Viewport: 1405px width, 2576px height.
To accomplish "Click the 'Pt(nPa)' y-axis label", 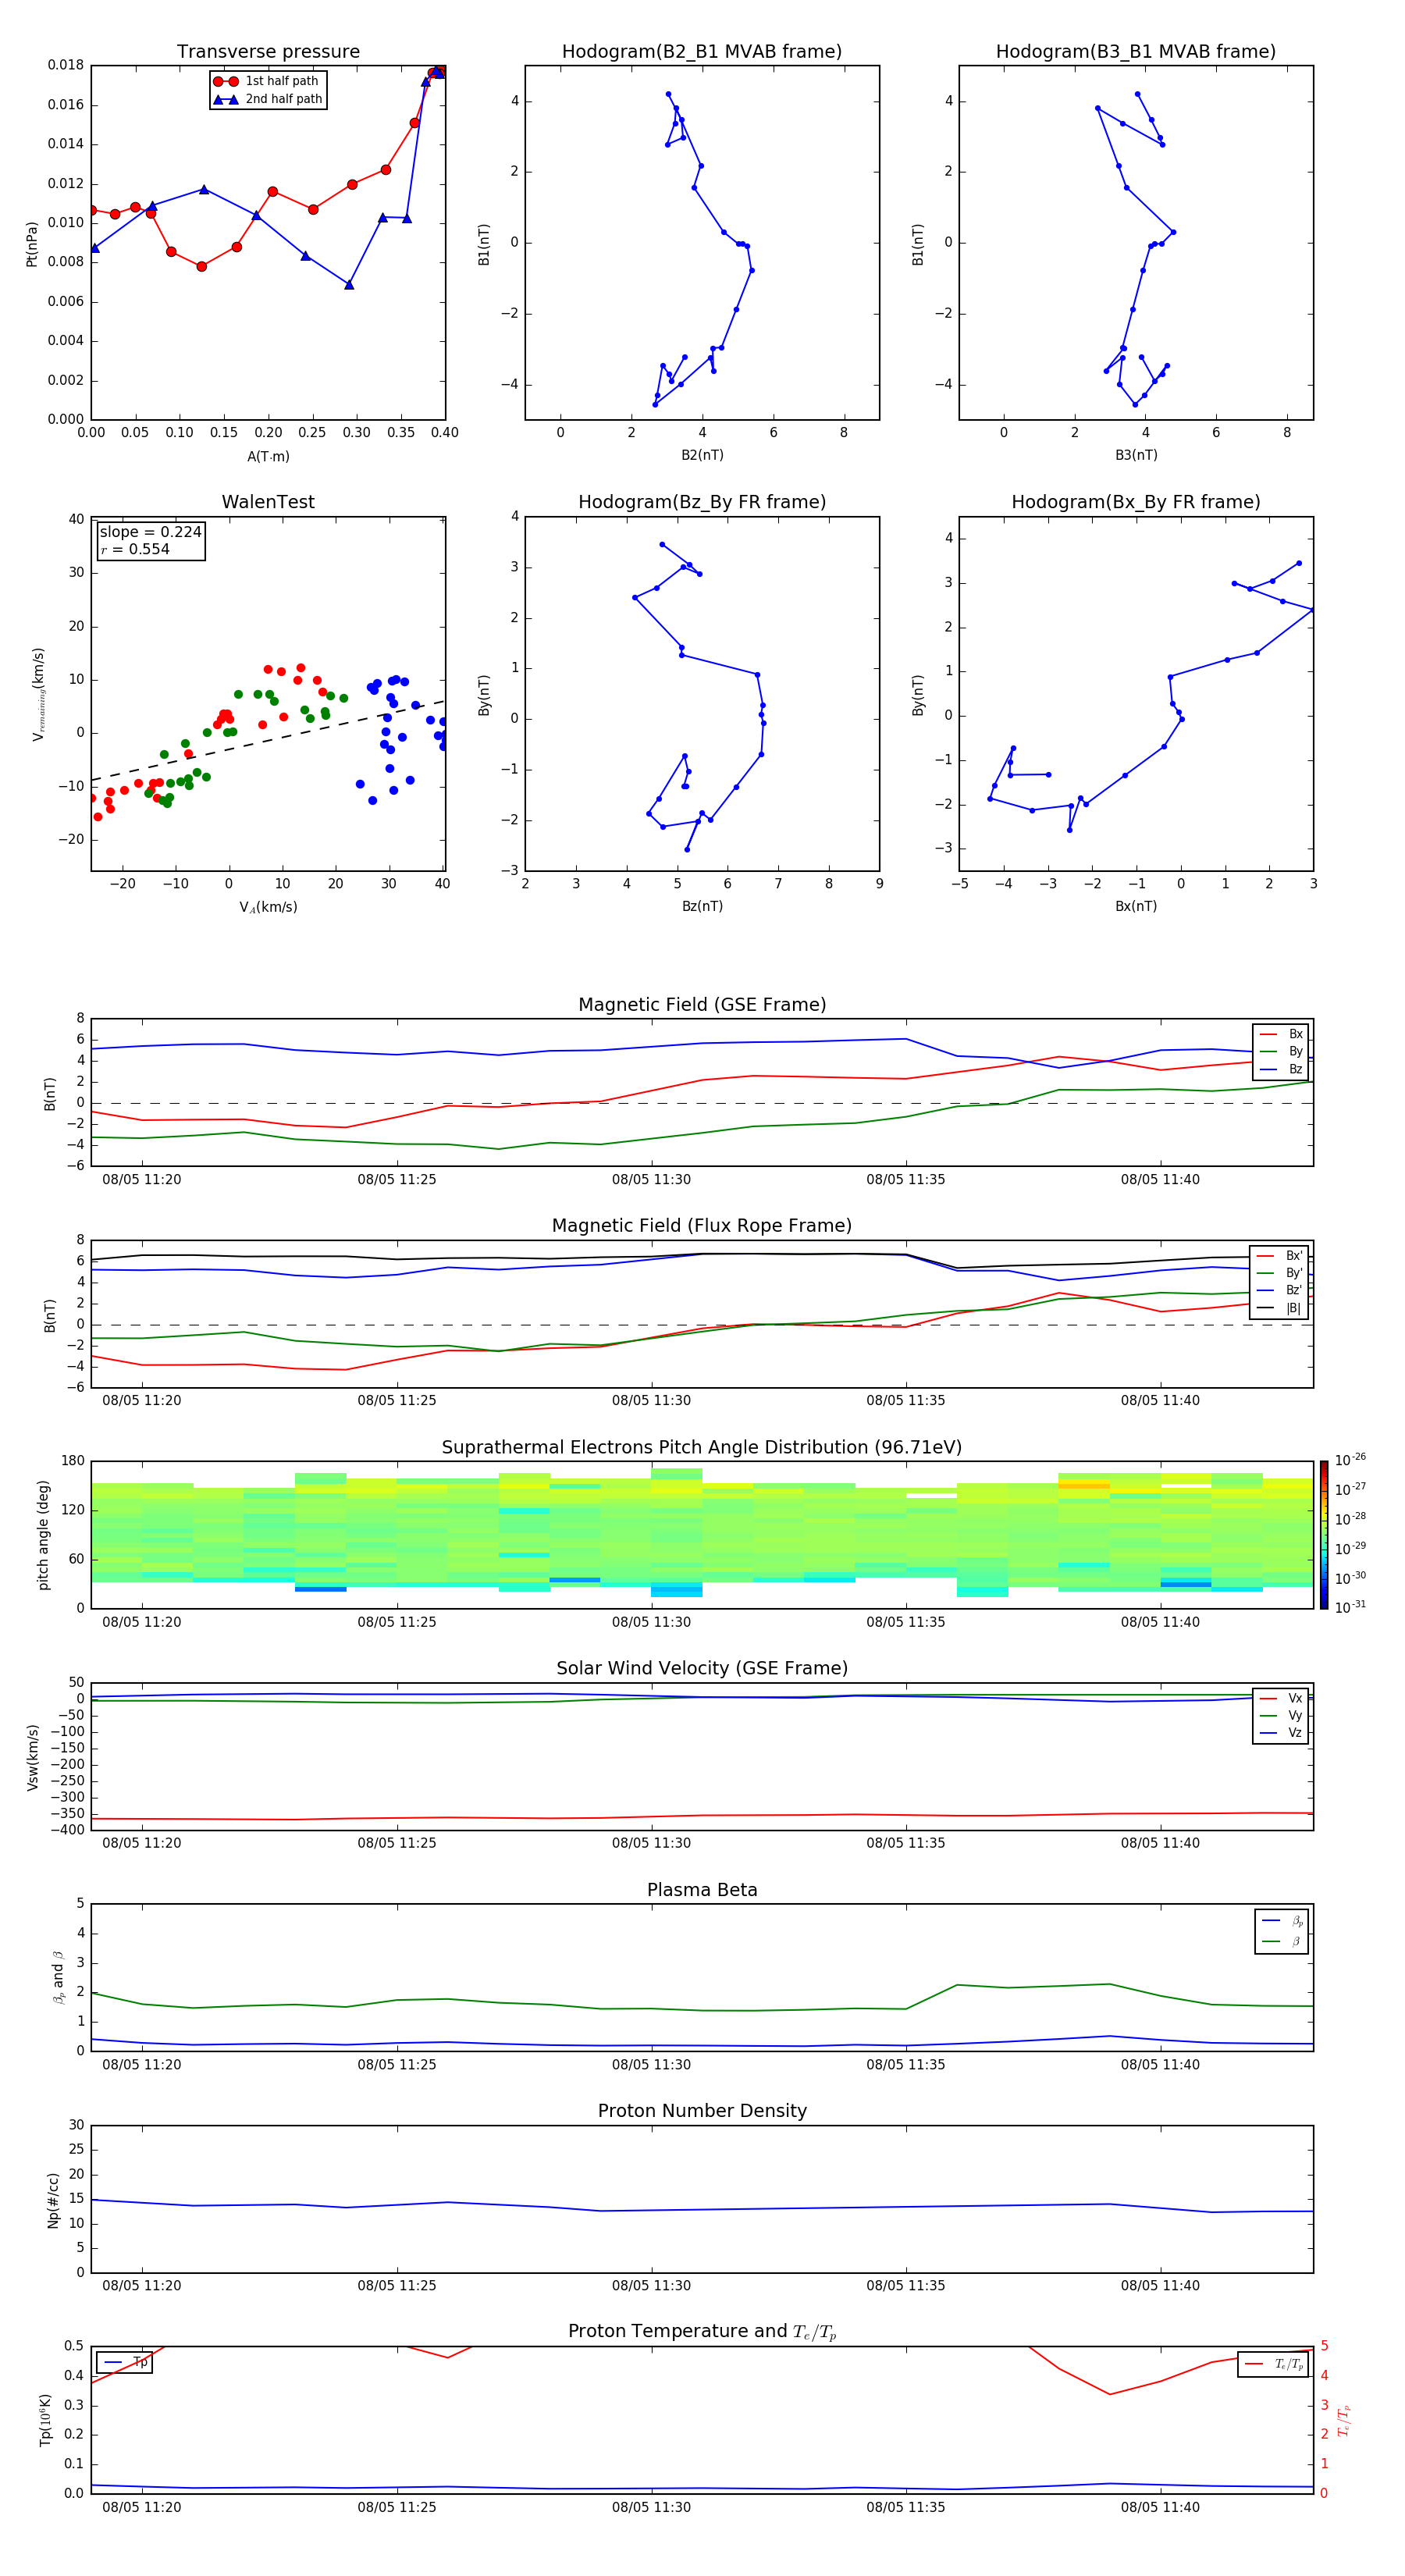I will pyautogui.click(x=32, y=243).
